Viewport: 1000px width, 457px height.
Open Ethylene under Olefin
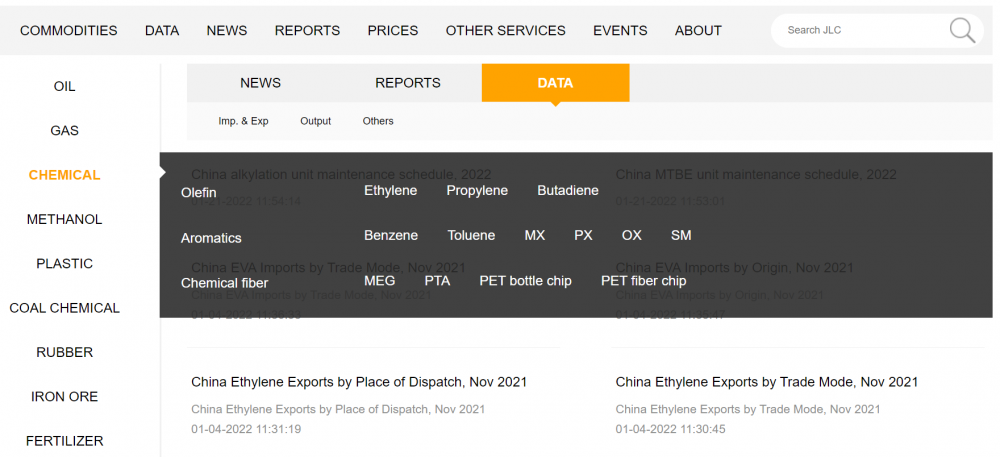click(x=390, y=191)
